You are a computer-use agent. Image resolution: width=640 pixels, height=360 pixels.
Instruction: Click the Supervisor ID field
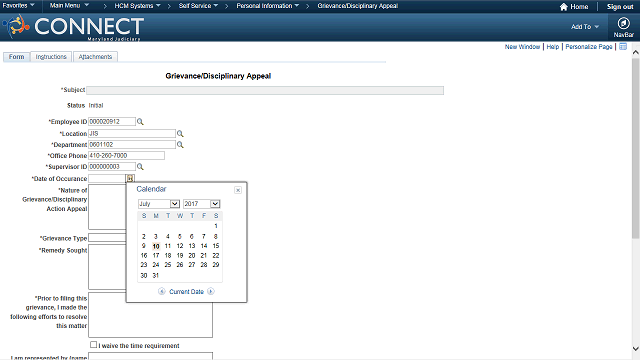pyautogui.click(x=112, y=167)
